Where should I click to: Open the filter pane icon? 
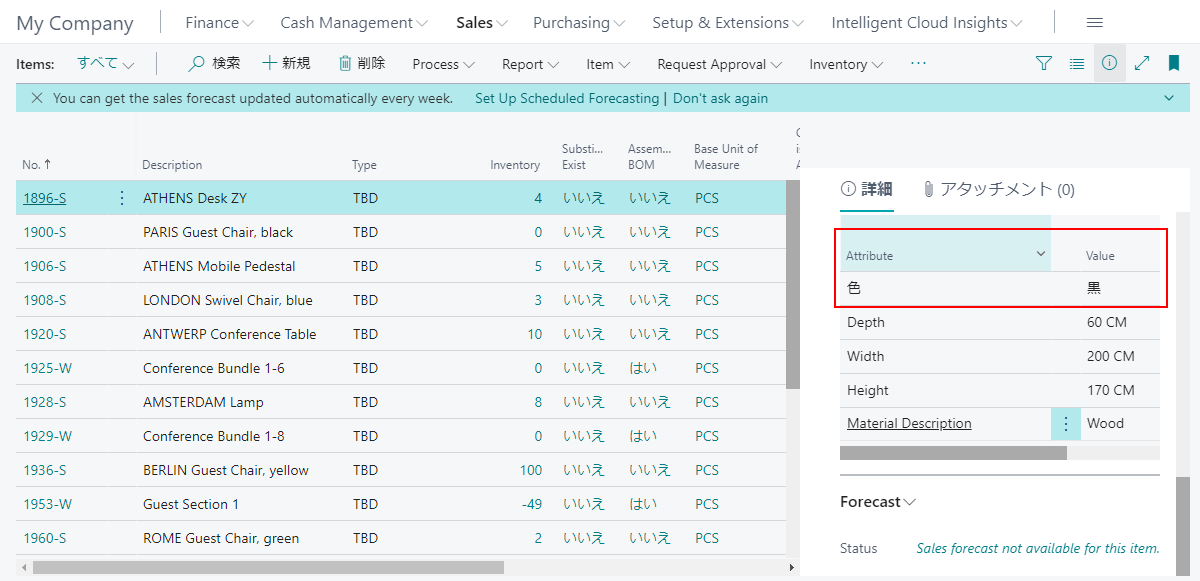tap(1044, 63)
